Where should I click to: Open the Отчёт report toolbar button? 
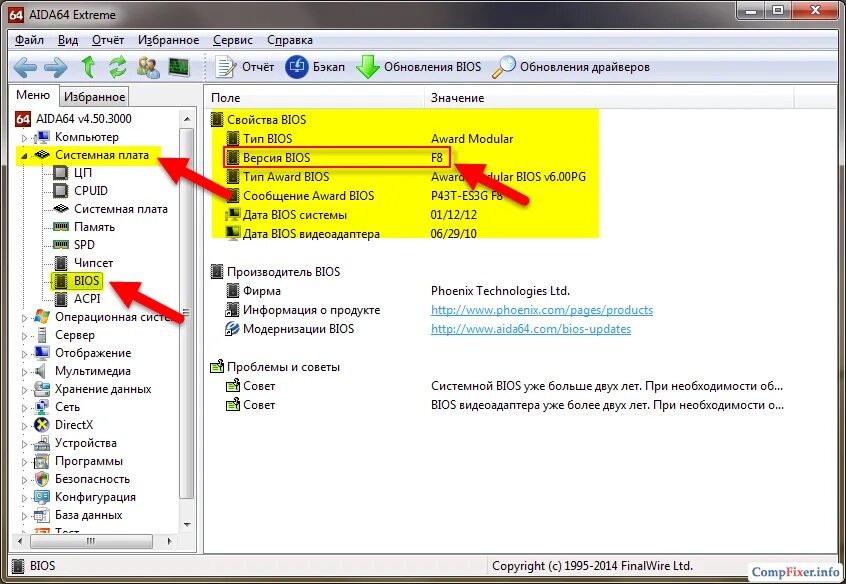244,67
